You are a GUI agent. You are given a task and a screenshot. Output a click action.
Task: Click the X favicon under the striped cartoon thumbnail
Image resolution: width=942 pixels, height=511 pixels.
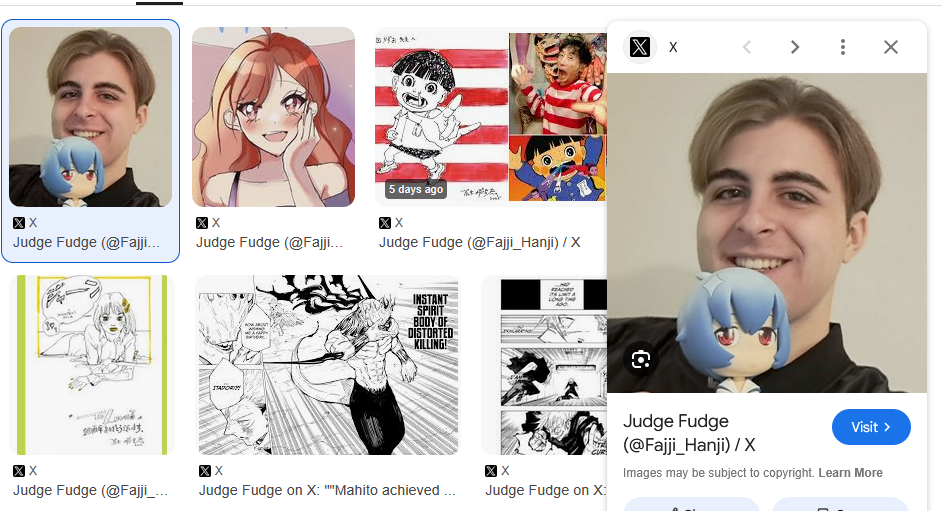(385, 223)
